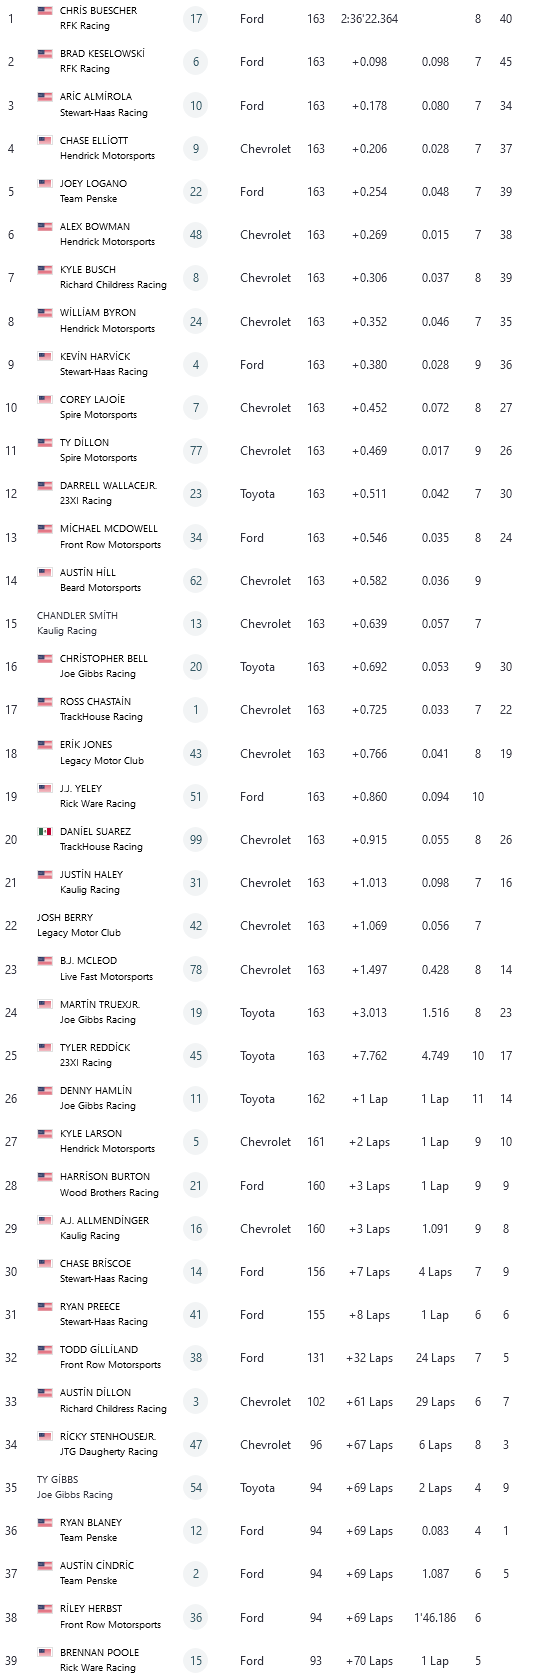Click Joe Gibbs Racing under Denny Hamlin

click(x=97, y=1106)
